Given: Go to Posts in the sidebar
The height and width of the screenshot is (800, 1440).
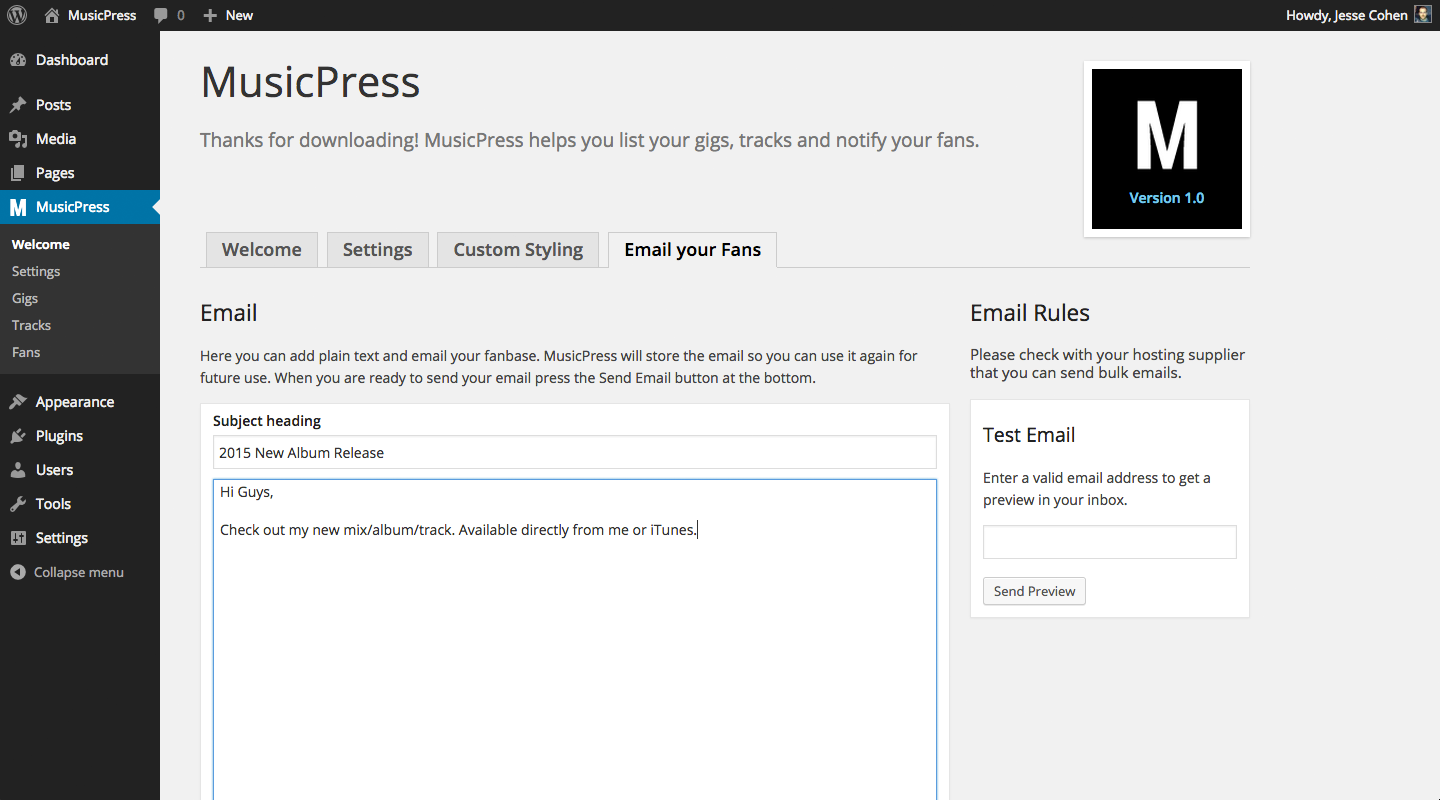Looking at the screenshot, I should [x=80, y=105].
